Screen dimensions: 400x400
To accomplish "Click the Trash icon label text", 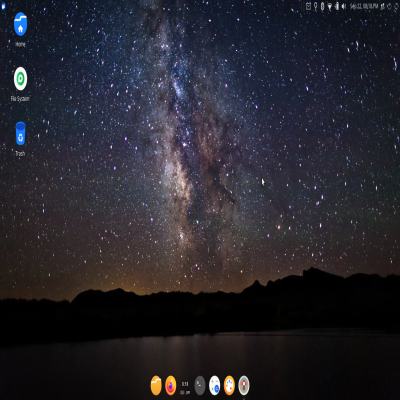I will pyautogui.click(x=20, y=154).
